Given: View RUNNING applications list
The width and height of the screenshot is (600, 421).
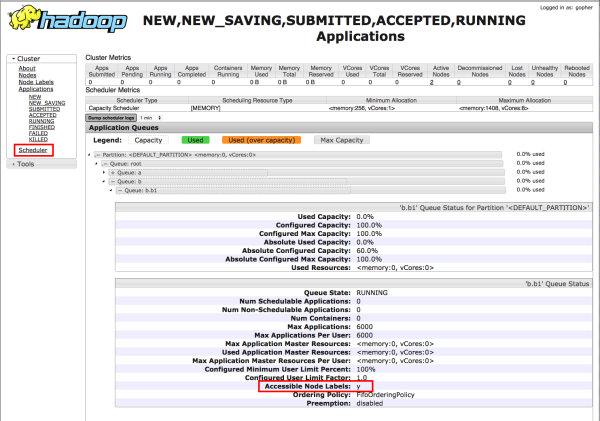Looking at the screenshot, I should click(42, 121).
